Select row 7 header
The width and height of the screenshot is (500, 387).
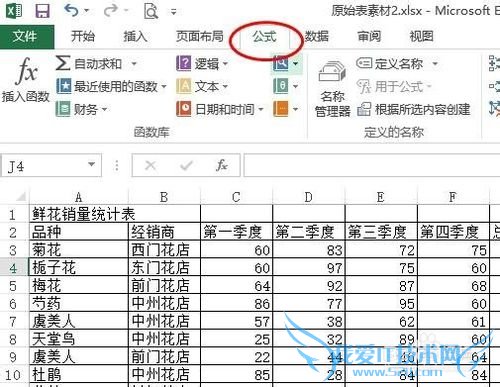(x=13, y=321)
